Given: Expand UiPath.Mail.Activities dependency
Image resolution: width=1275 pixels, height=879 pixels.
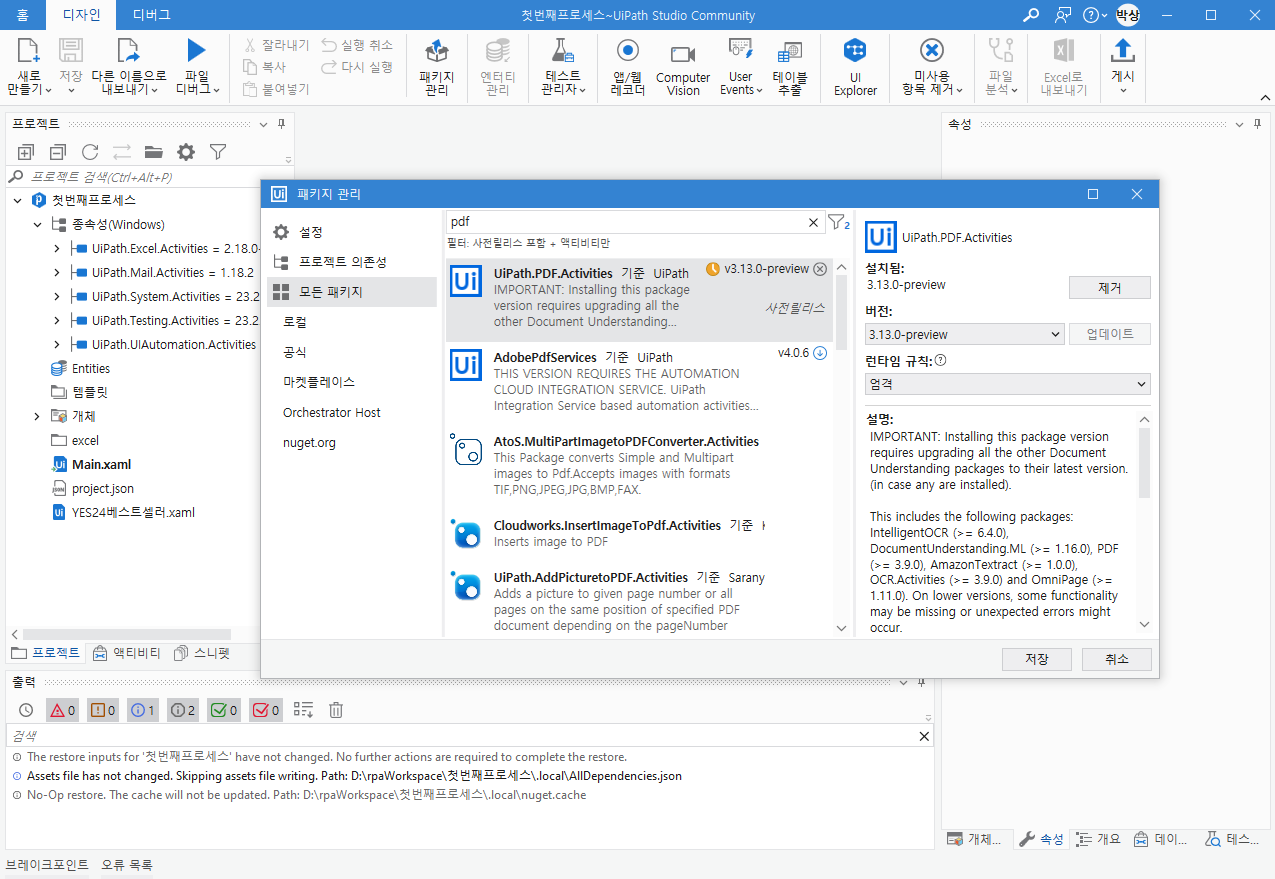Looking at the screenshot, I should point(57,273).
